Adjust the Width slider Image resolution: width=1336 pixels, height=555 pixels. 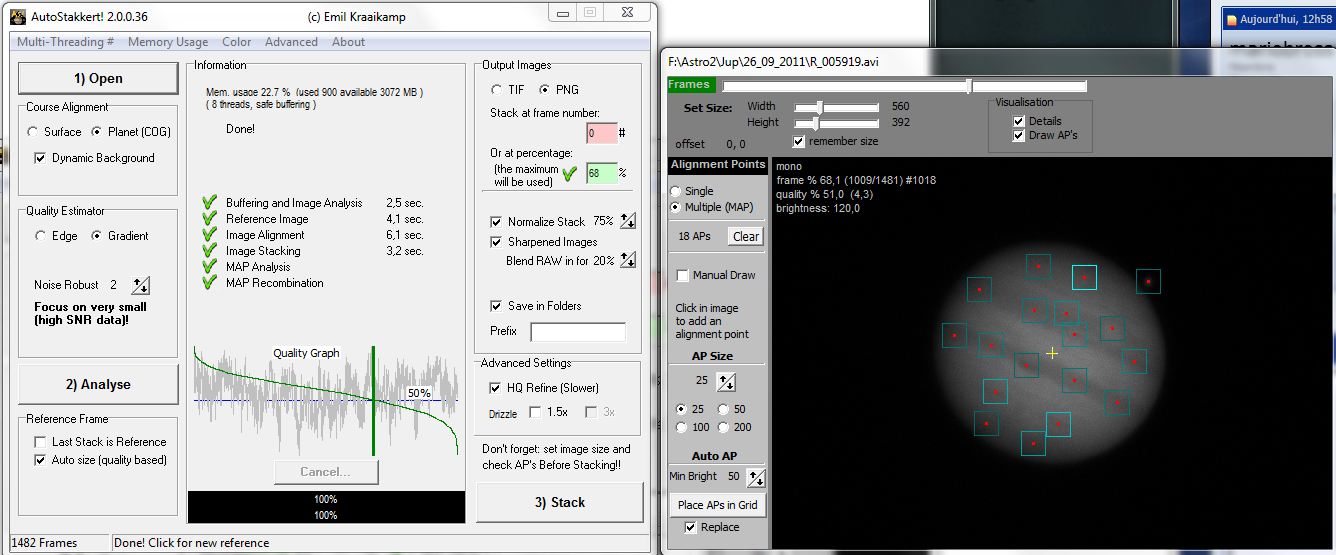820,107
